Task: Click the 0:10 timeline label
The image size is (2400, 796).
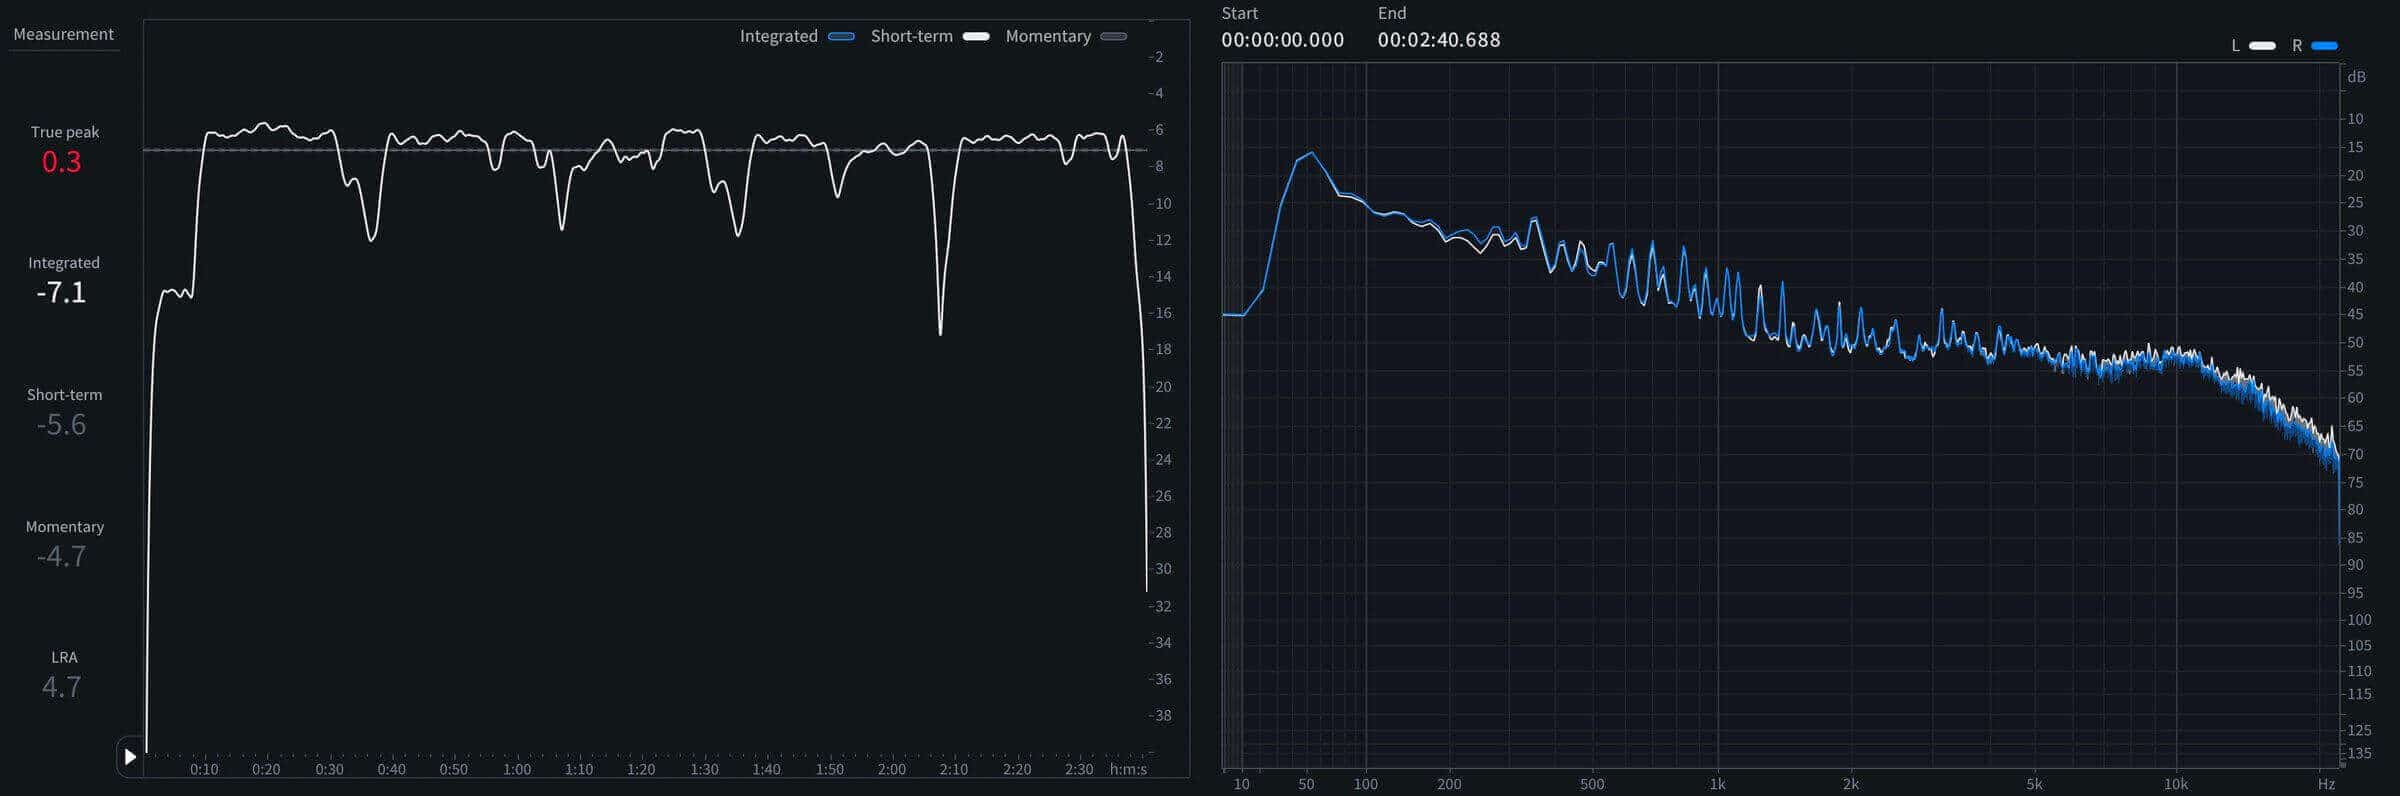Action: (204, 770)
